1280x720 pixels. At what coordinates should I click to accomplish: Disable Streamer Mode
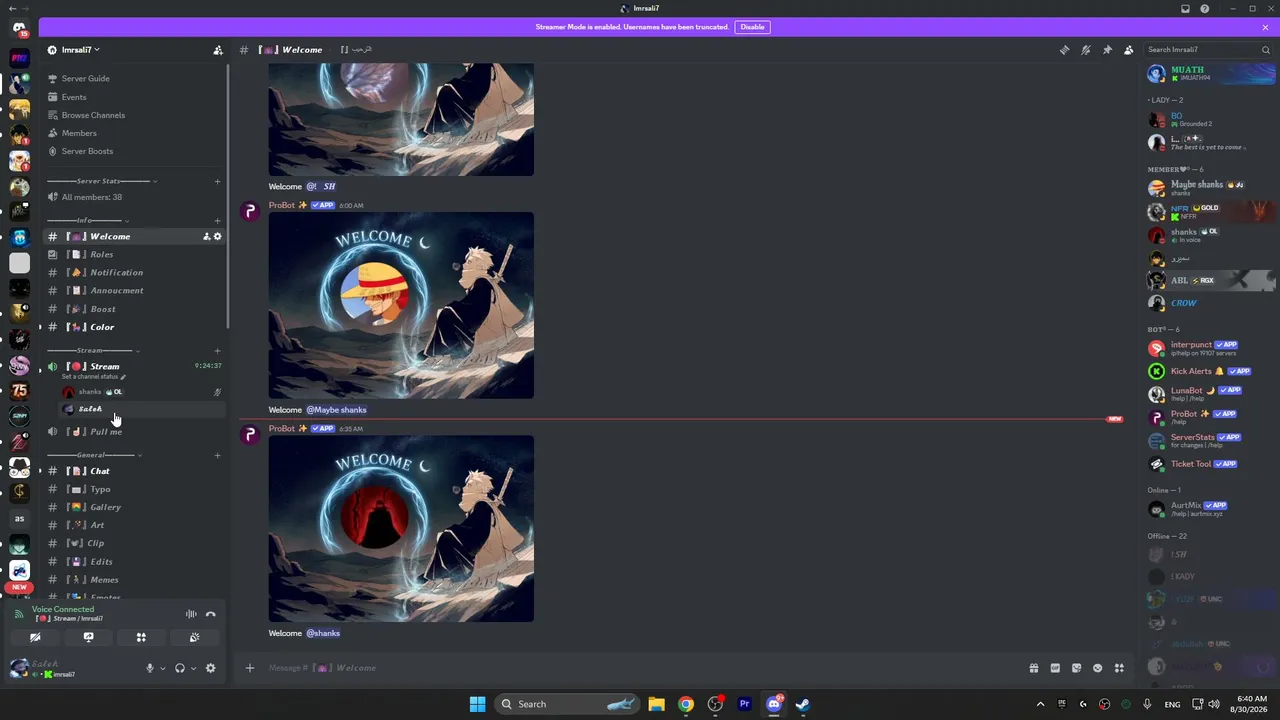752,27
